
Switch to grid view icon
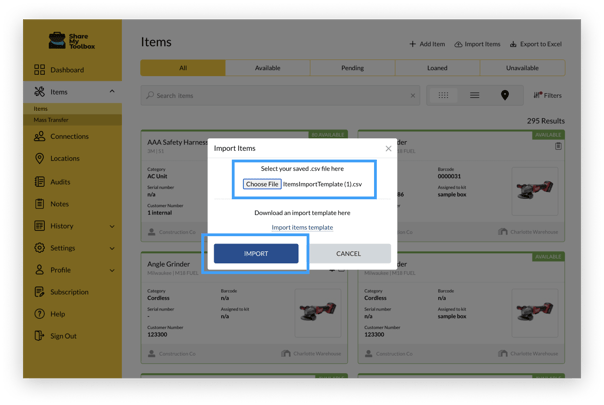point(443,95)
